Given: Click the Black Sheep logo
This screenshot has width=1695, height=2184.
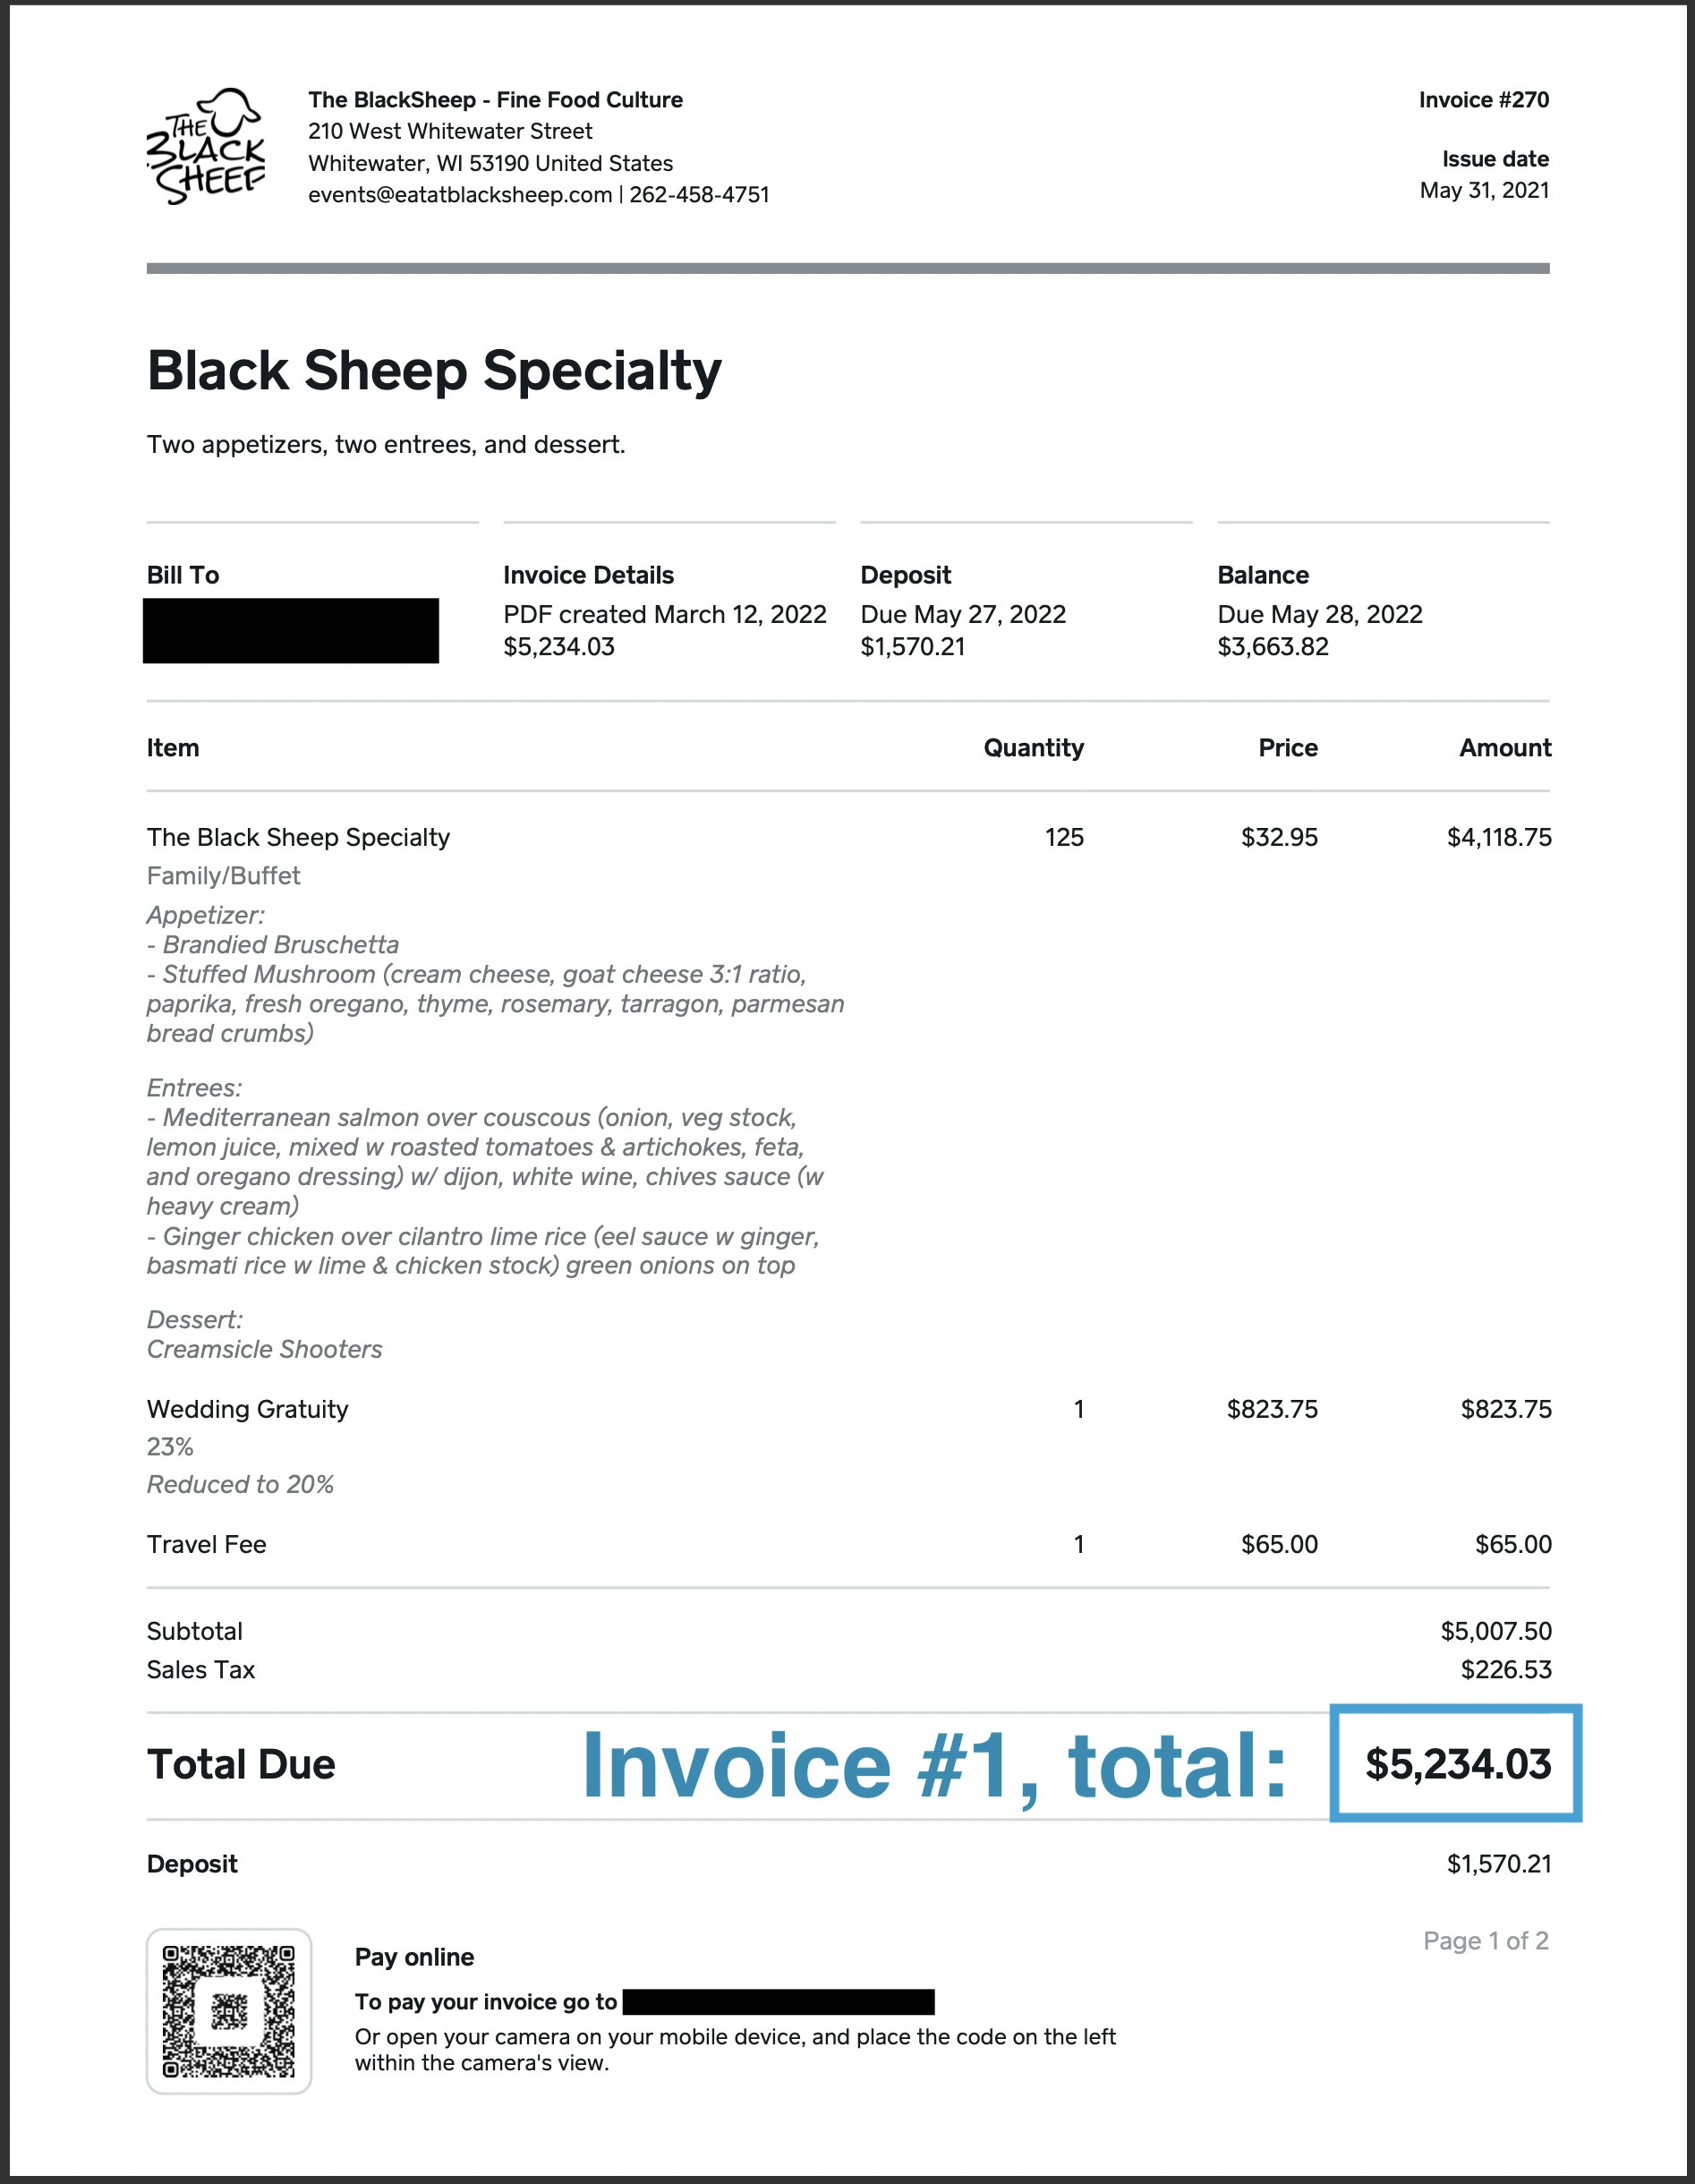Looking at the screenshot, I should [x=206, y=147].
